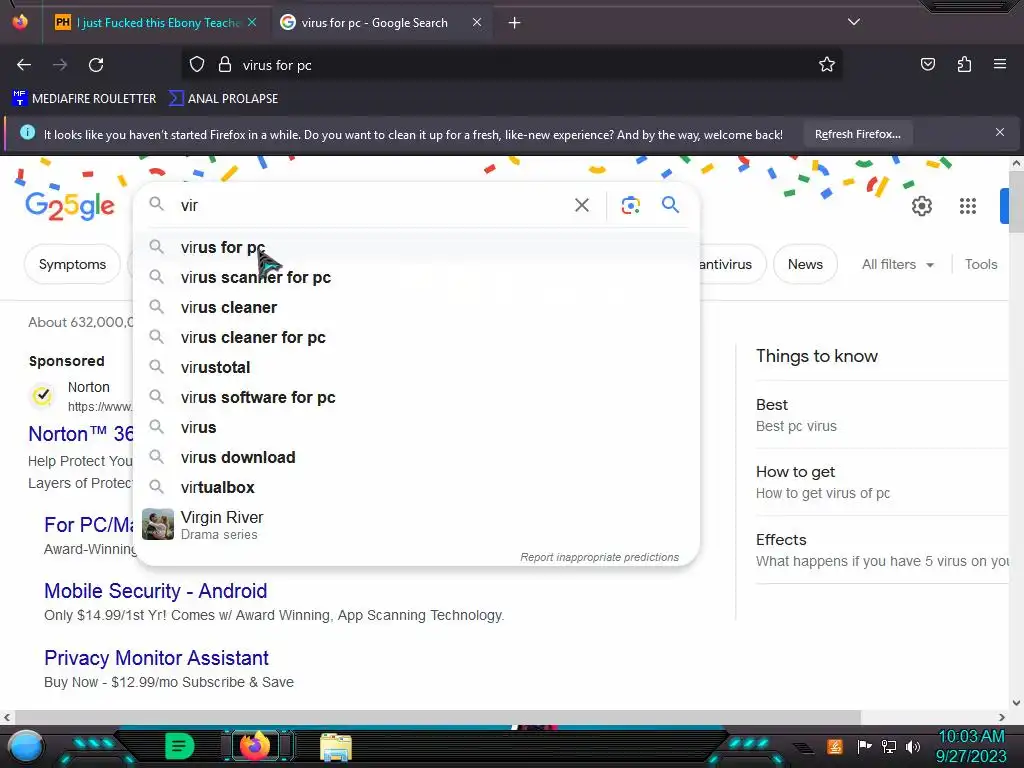Switch to the virus for pc Google Search tab
The image size is (1024, 768).
pyautogui.click(x=376, y=23)
